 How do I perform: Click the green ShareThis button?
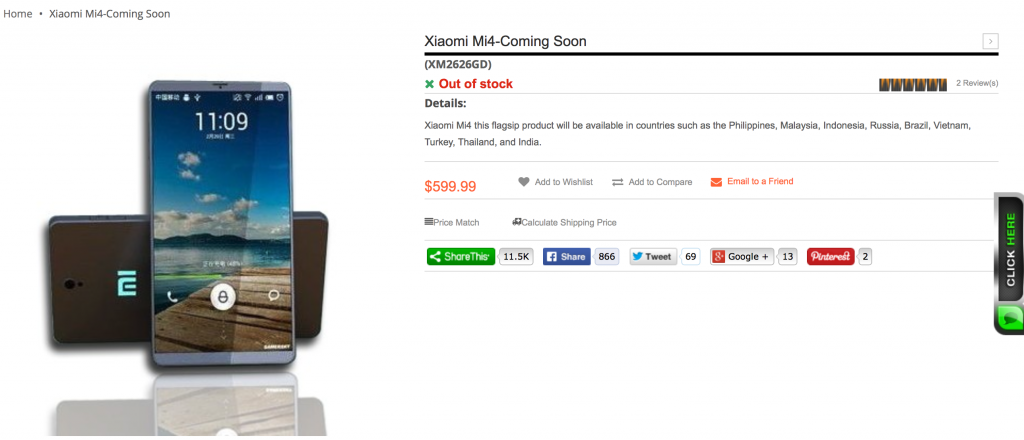click(461, 257)
